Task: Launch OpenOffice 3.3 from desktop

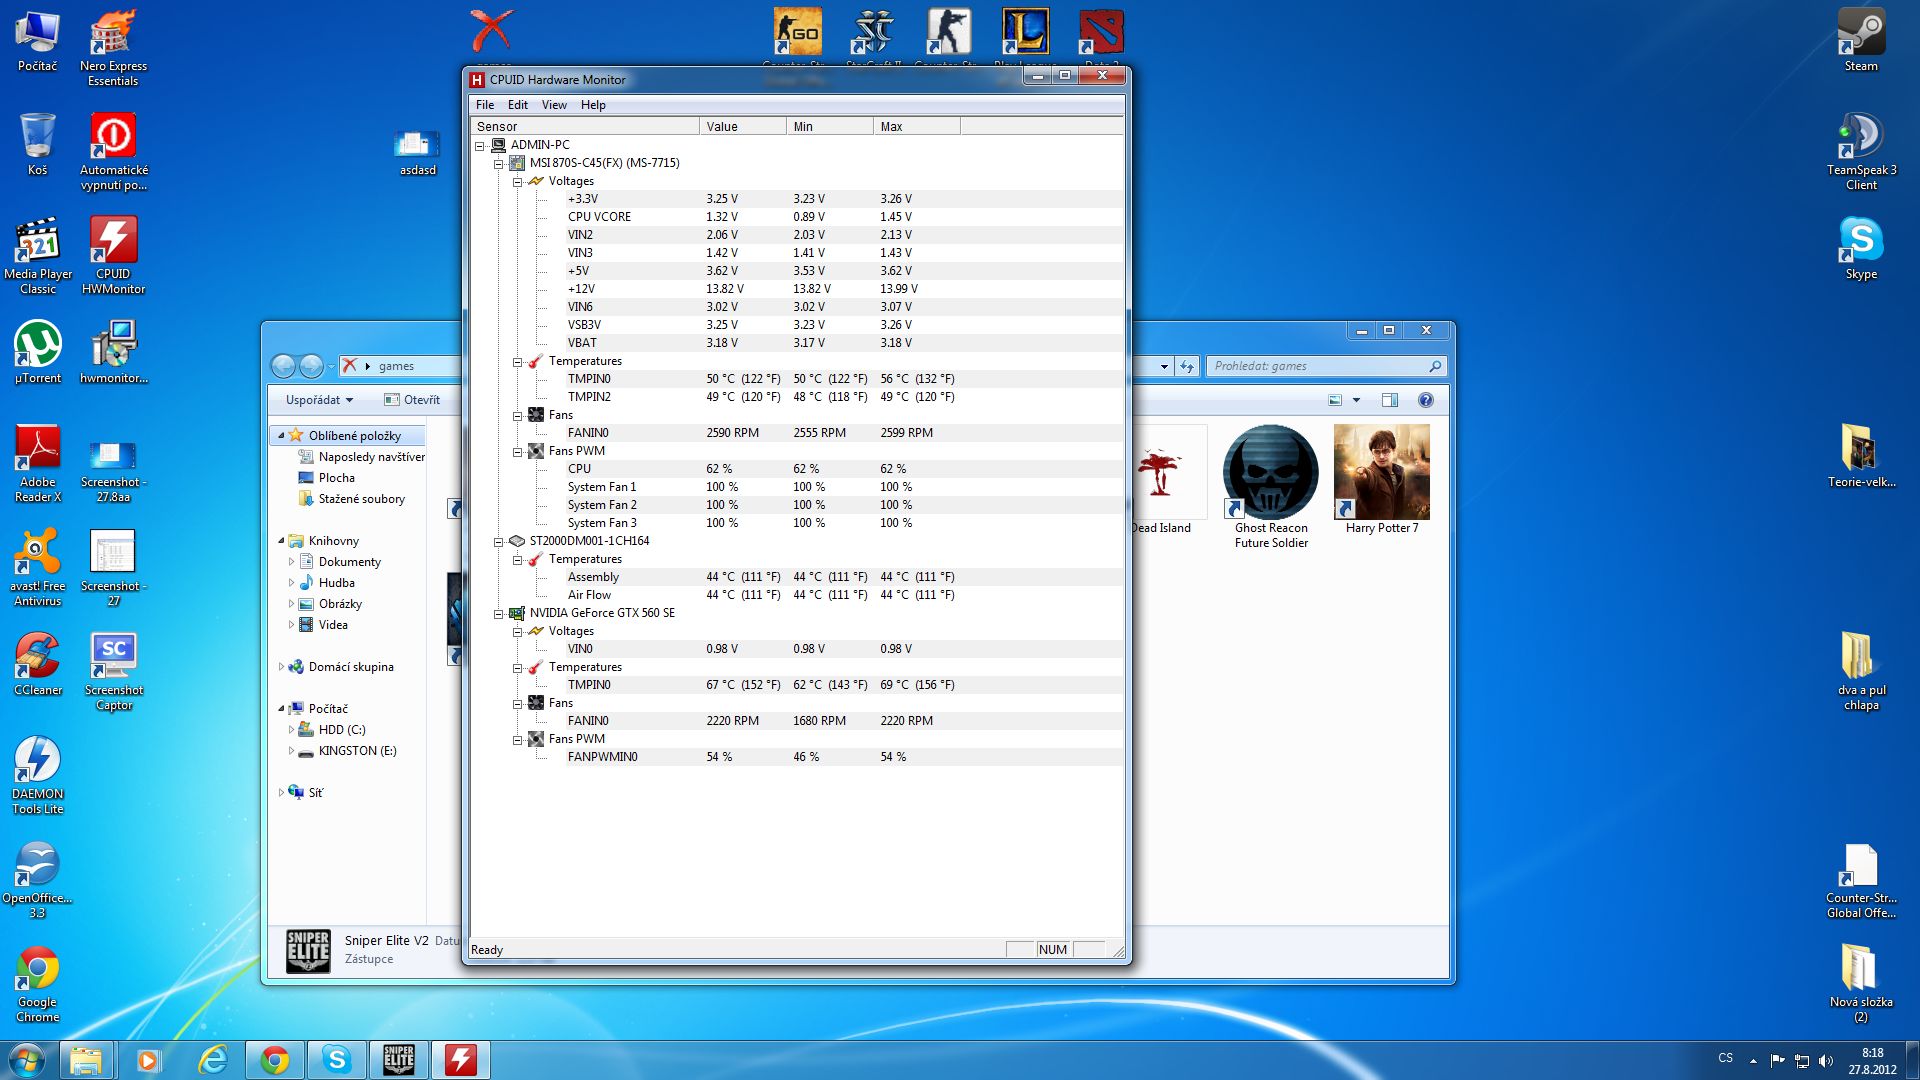Action: [x=38, y=880]
